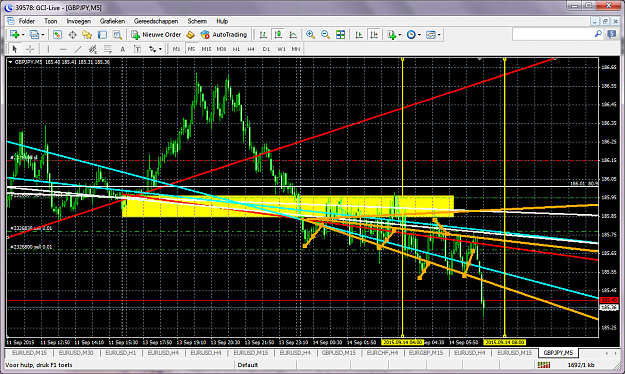Switch to the GBPUSD,M15 chart tab
This screenshot has width=625, height=374.
[x=338, y=353]
